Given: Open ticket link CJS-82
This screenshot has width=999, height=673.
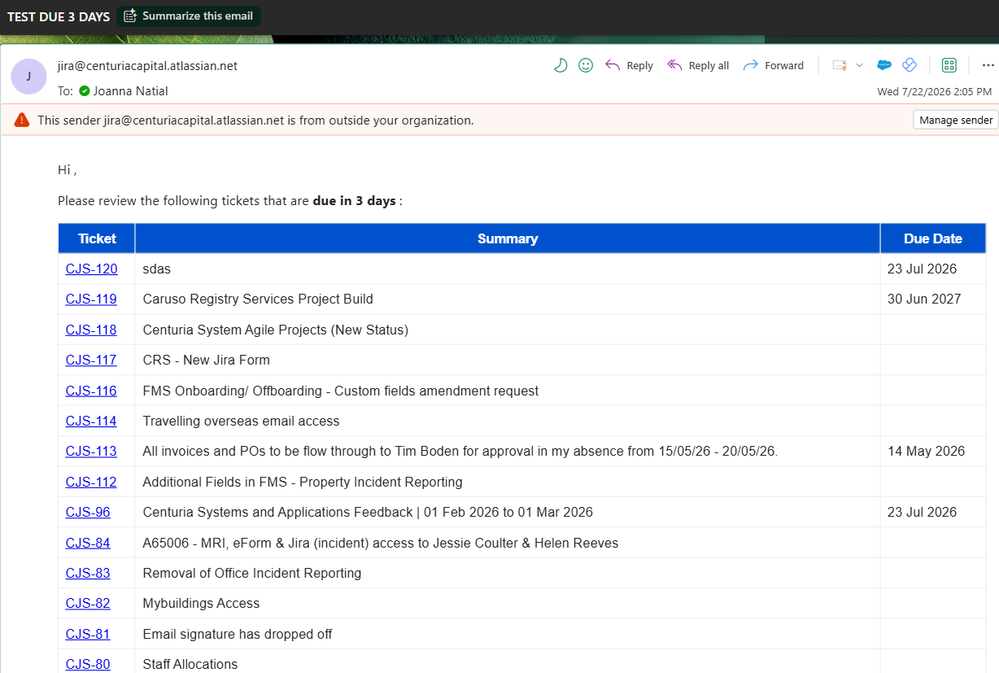Looking at the screenshot, I should 88,604.
